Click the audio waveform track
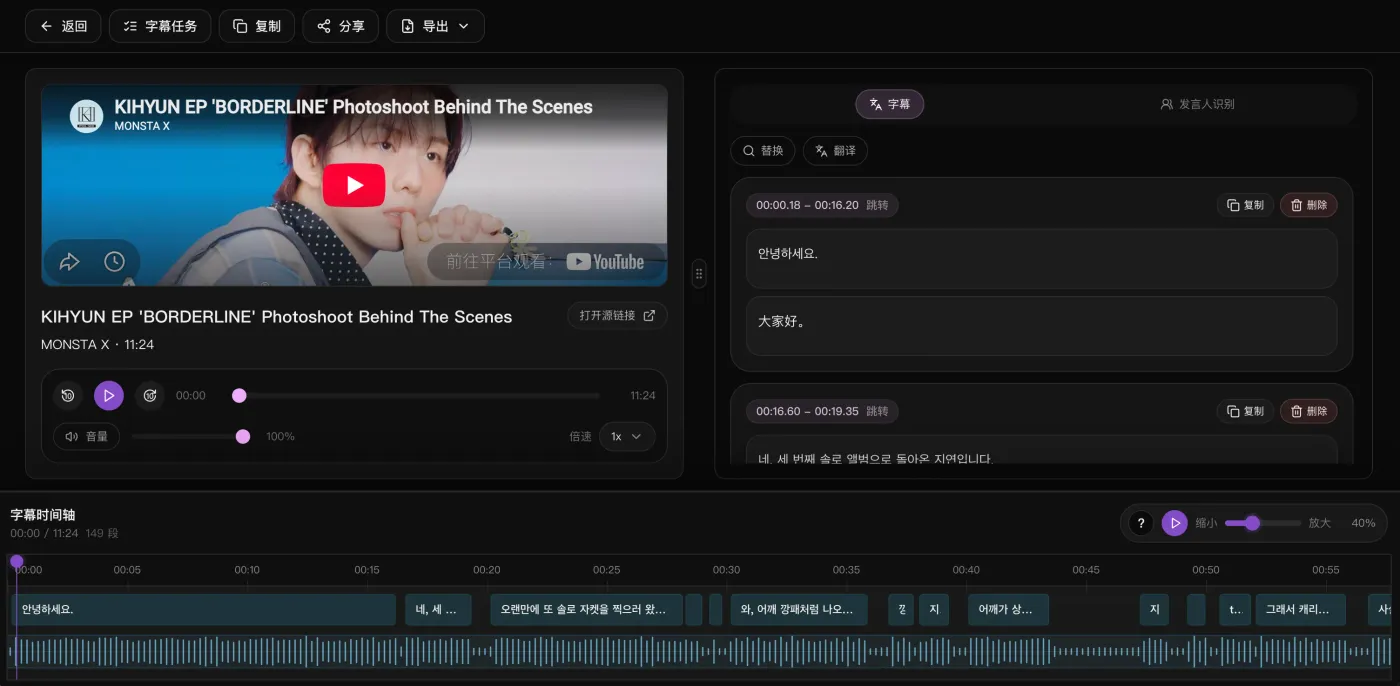 coord(700,653)
